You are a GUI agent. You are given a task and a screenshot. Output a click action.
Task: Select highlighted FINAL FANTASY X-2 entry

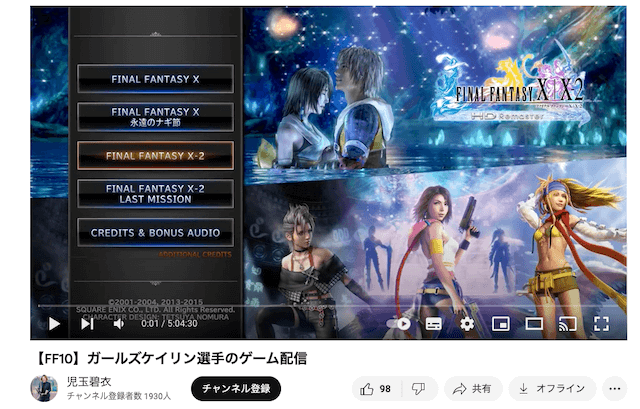coord(155,156)
